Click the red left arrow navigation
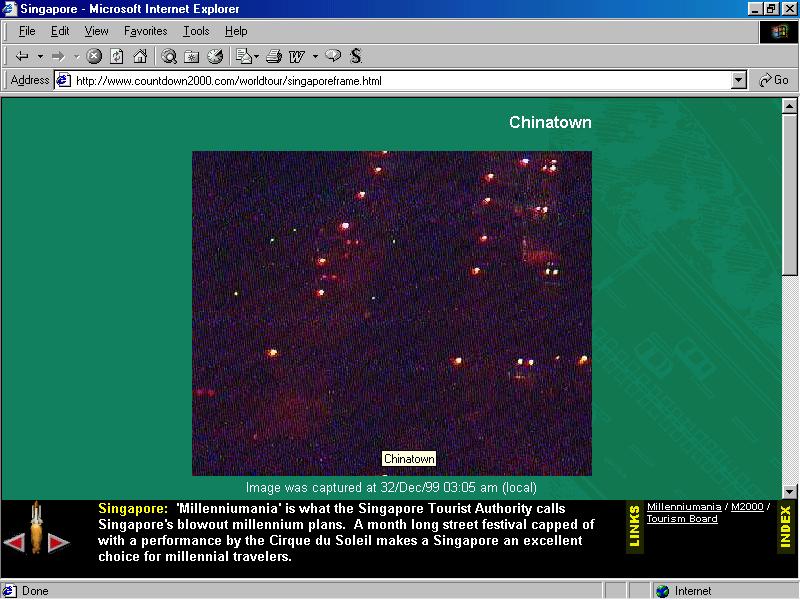Viewport: 800px width, 600px height. click(14, 542)
